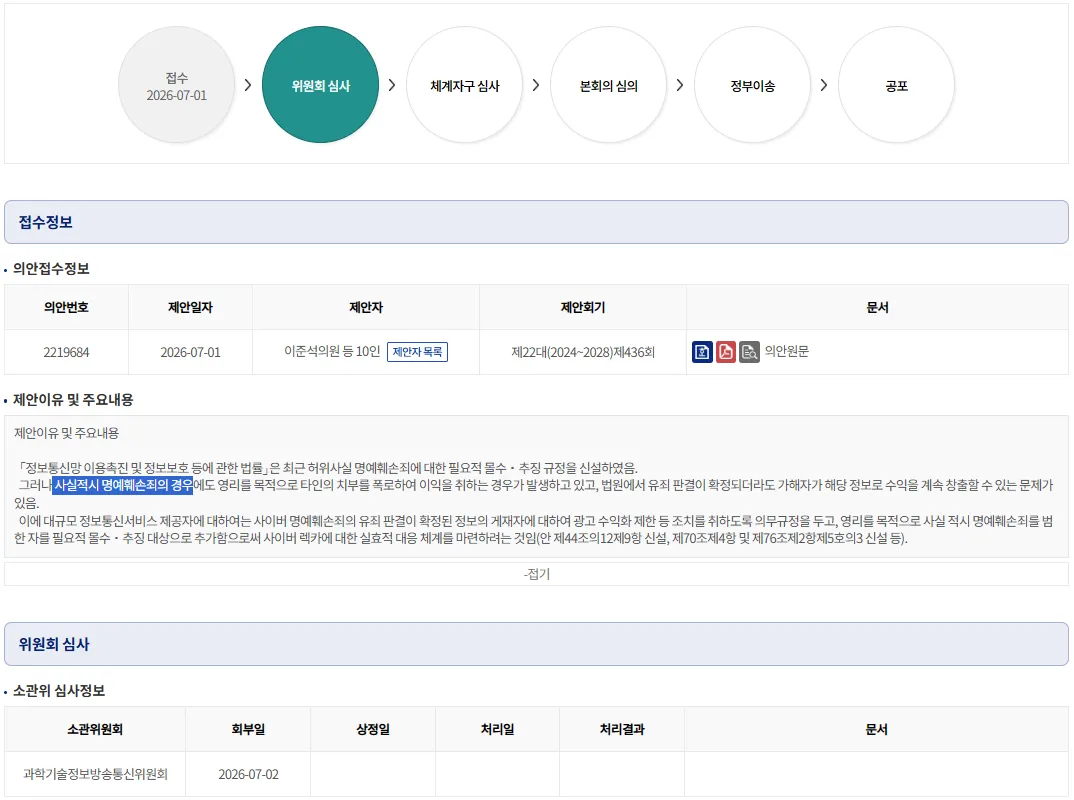Select the 위원회 심사 step circle

pos(321,85)
